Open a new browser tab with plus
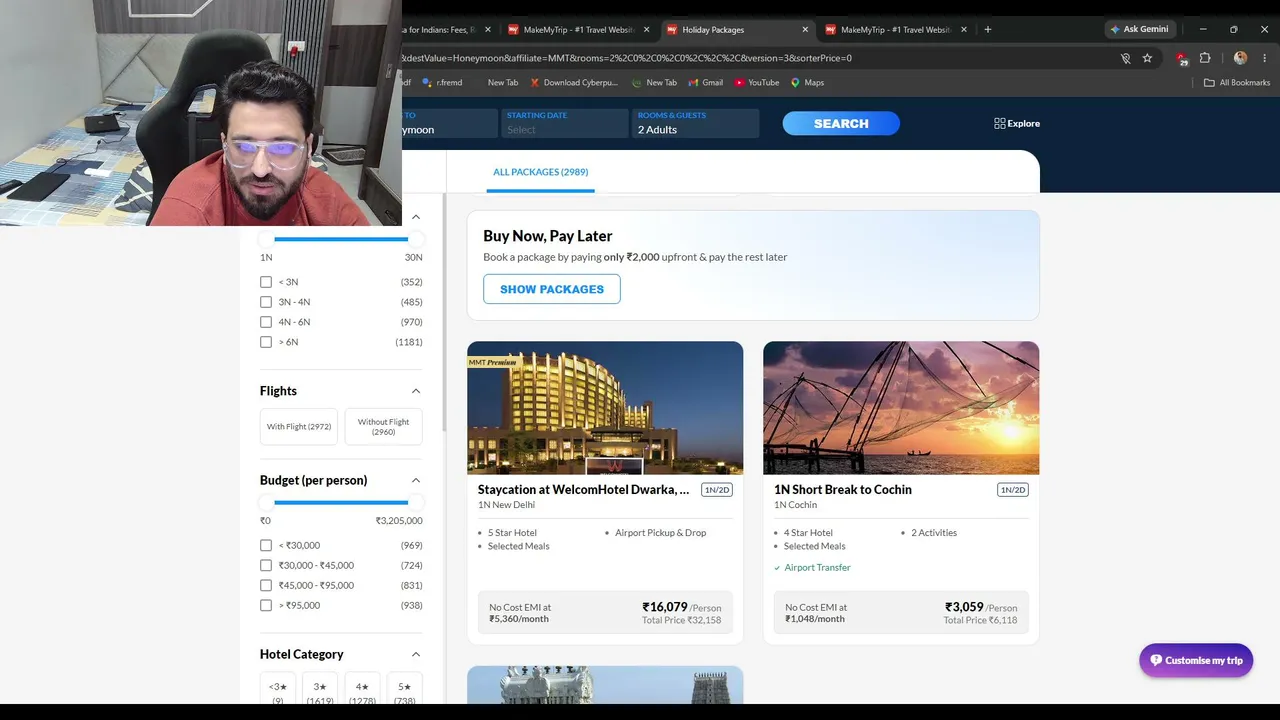 [x=988, y=29]
